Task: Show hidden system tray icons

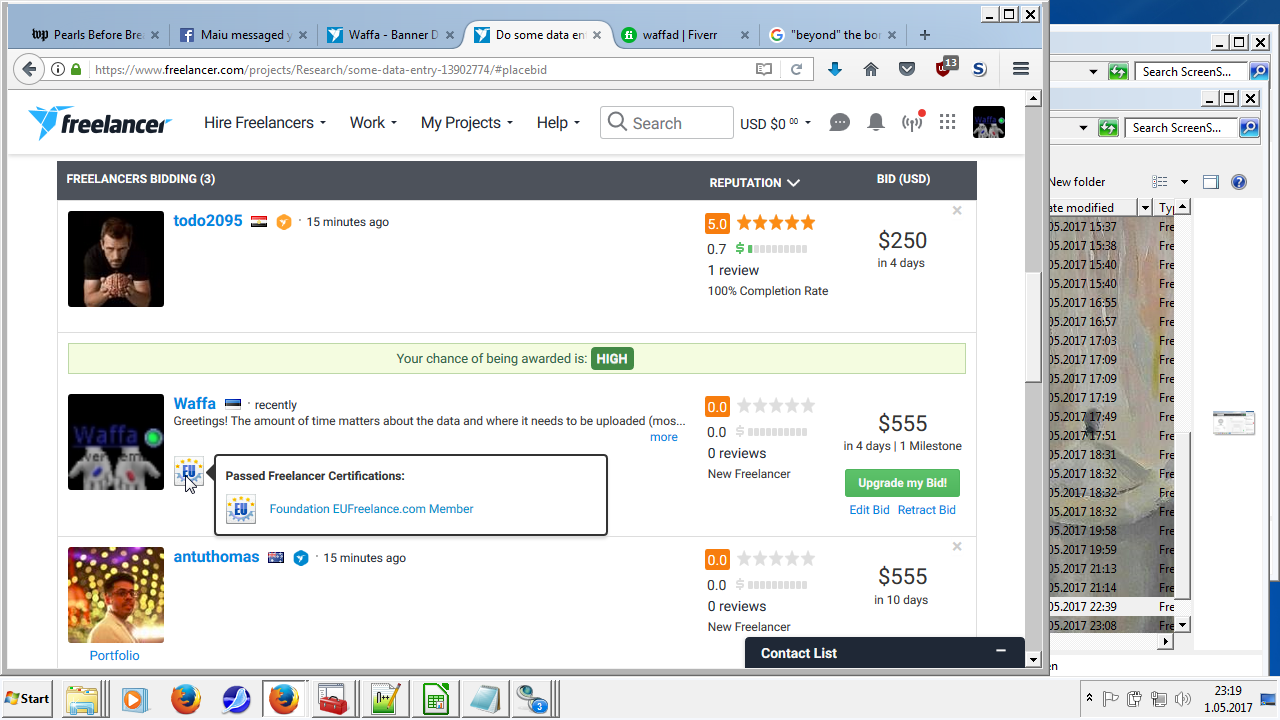Action: pyautogui.click(x=1089, y=698)
